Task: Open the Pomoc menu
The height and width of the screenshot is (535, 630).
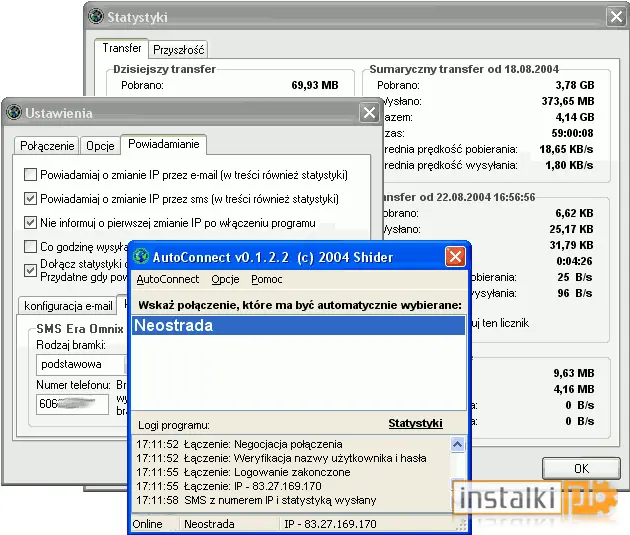Action: [x=267, y=279]
